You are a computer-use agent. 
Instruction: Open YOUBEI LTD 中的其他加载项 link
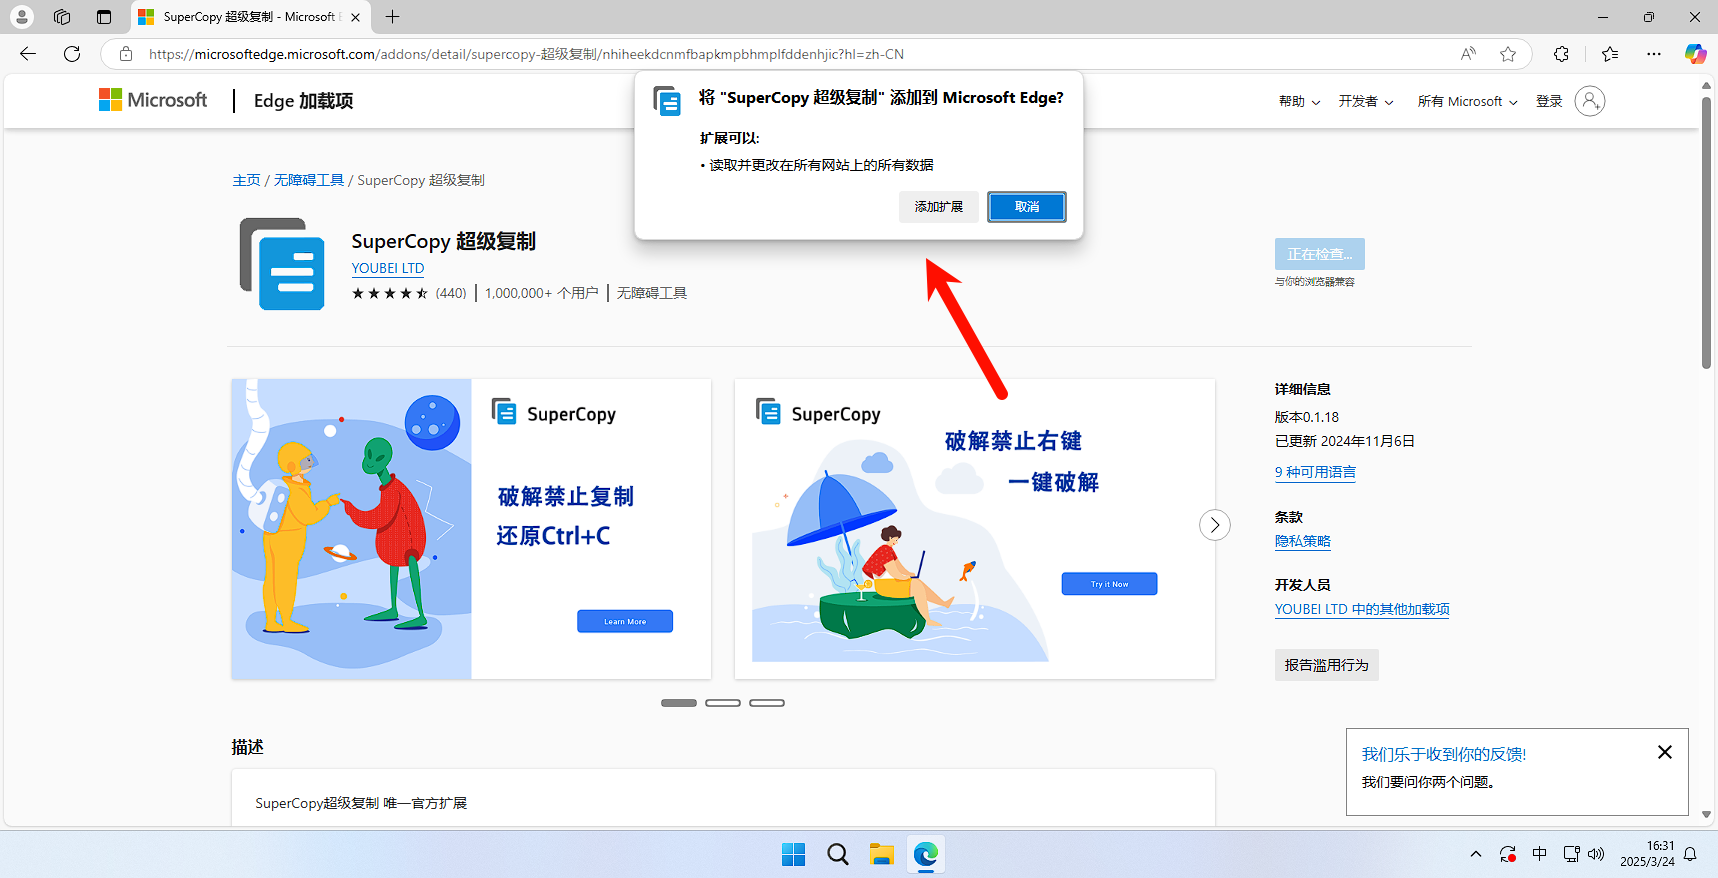click(1362, 609)
